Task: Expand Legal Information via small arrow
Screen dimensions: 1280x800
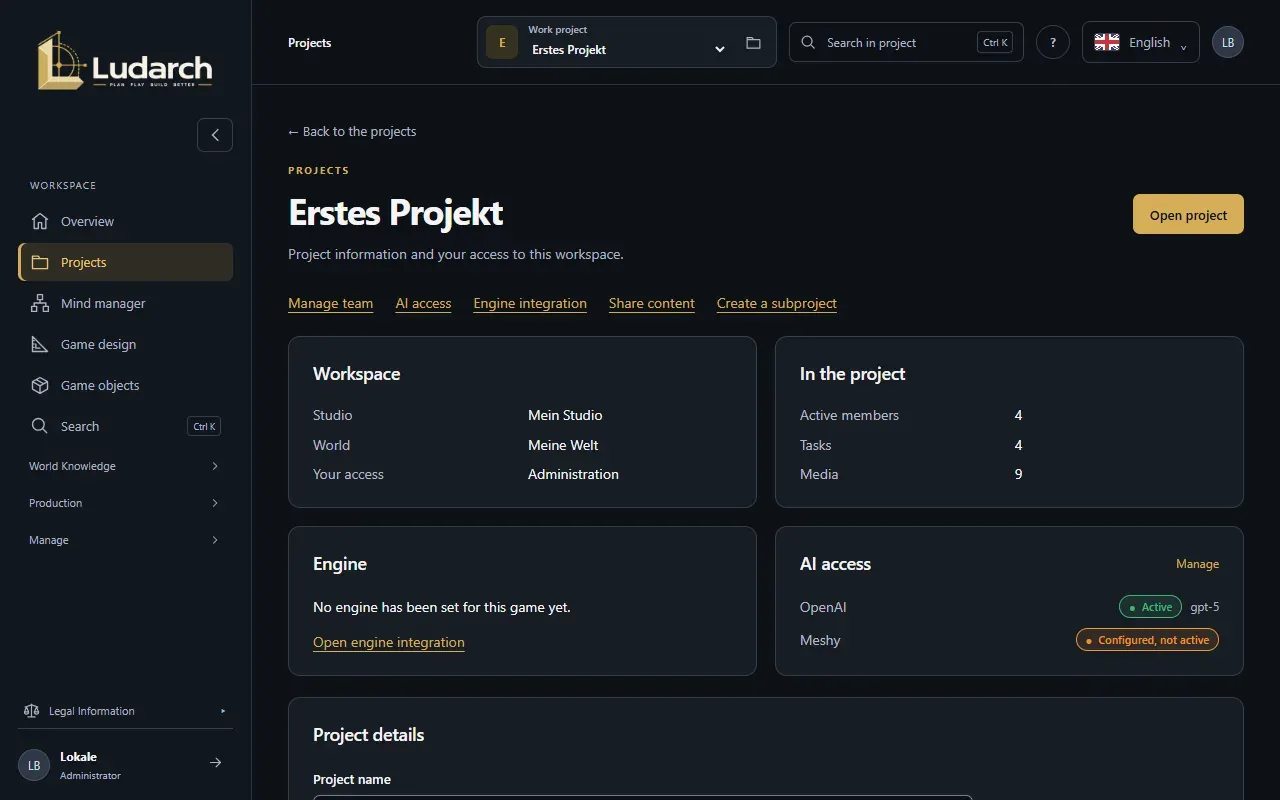Action: 223,711
